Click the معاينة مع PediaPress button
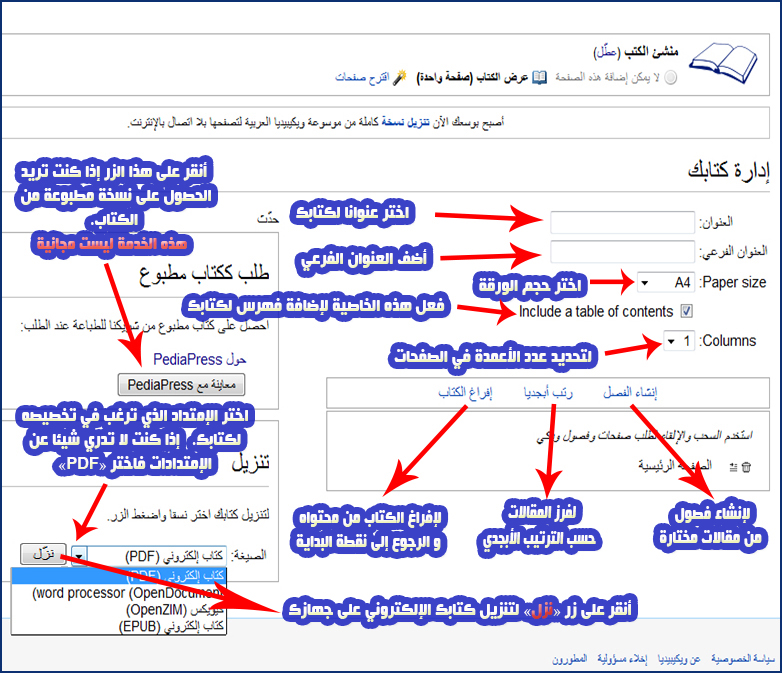Image resolution: width=782 pixels, height=673 pixels. (182, 385)
